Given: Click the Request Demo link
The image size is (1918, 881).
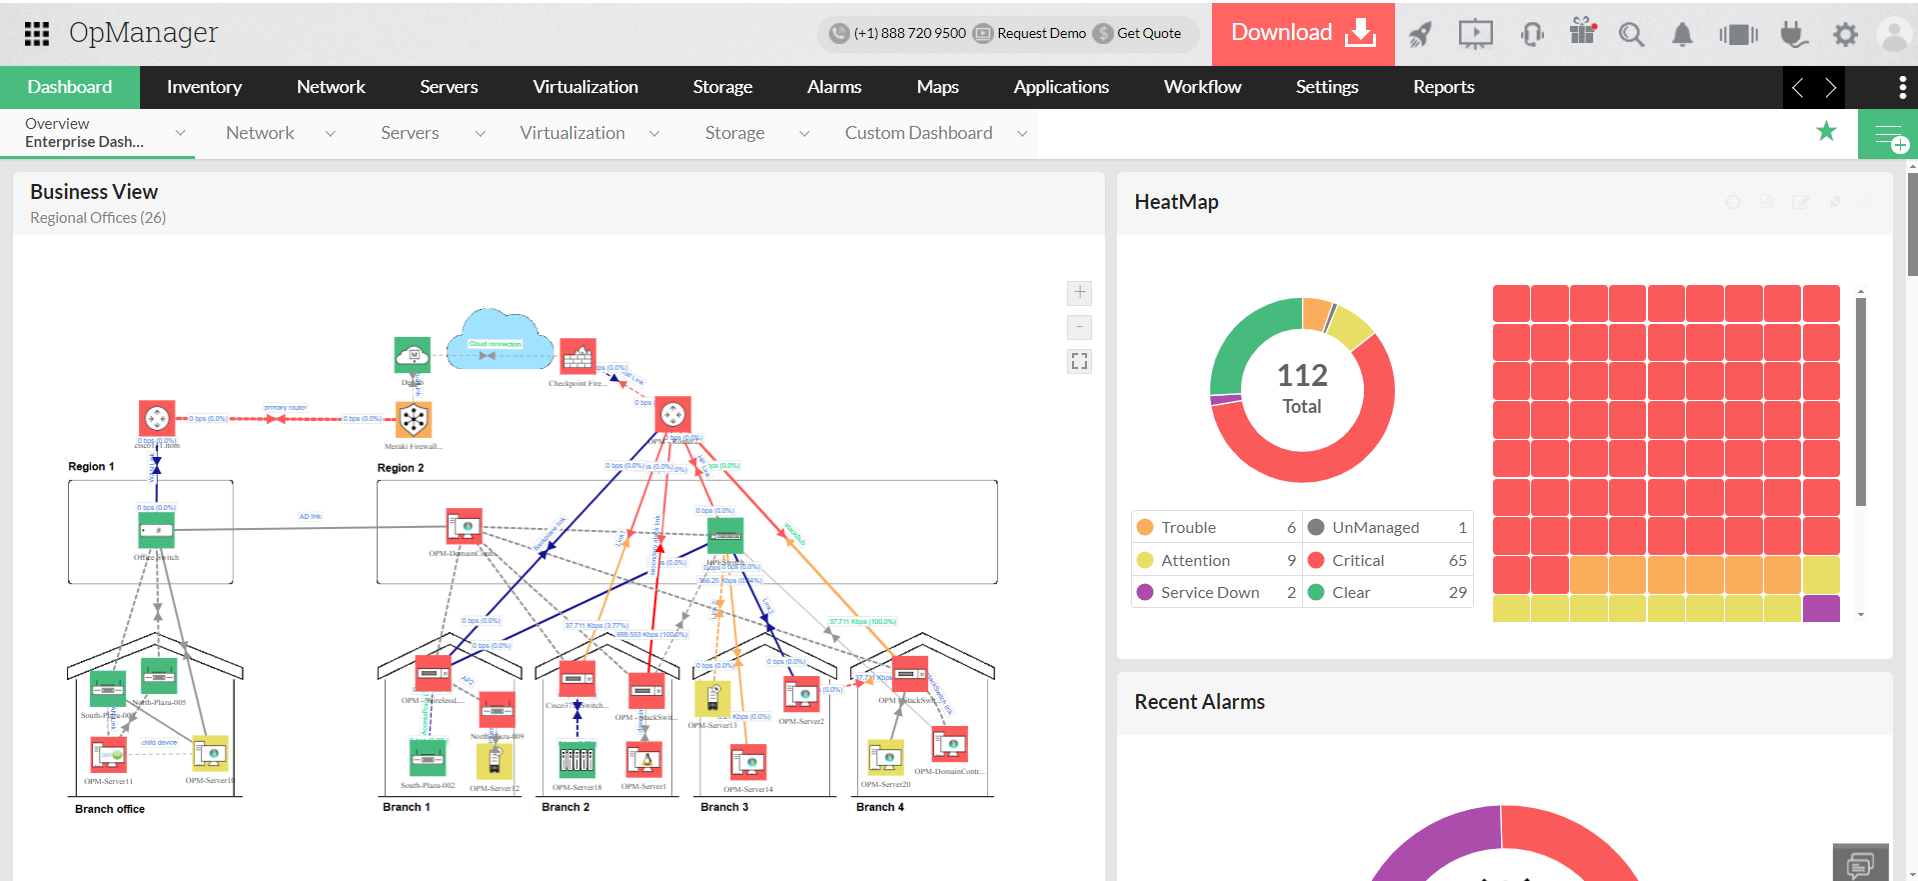Looking at the screenshot, I should point(1040,33).
